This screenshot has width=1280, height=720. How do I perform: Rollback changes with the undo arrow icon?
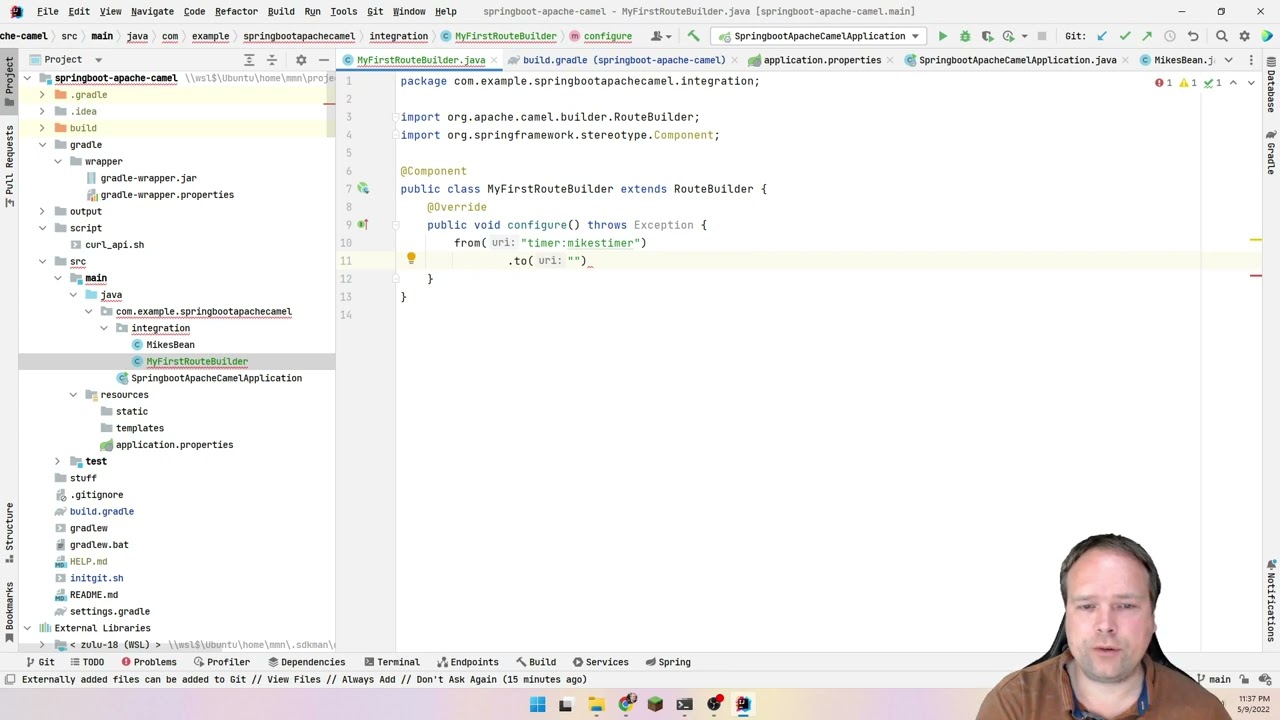[x=1193, y=36]
